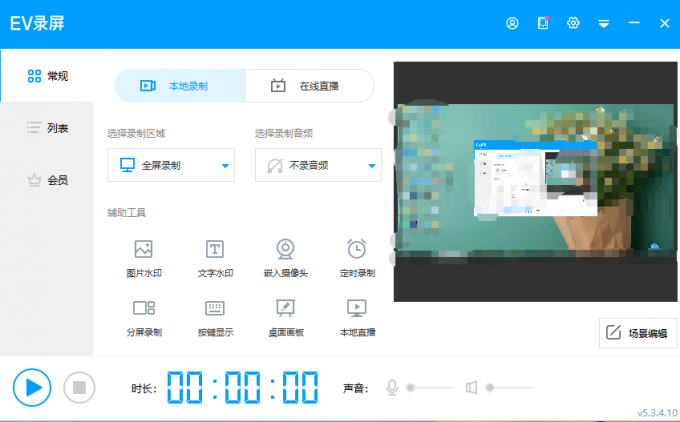
Task: Open the 全屏录制 region dropdown
Action: (x=171, y=165)
